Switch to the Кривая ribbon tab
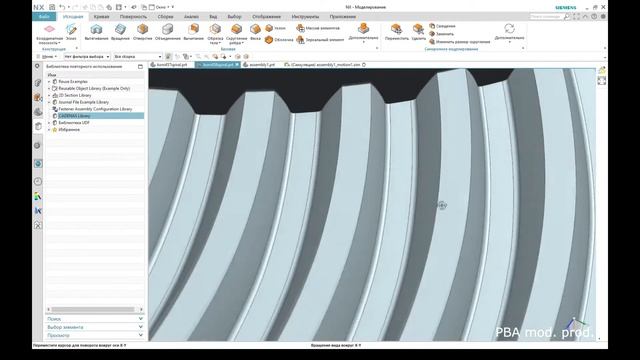Image resolution: width=640 pixels, height=360 pixels. coord(101,17)
